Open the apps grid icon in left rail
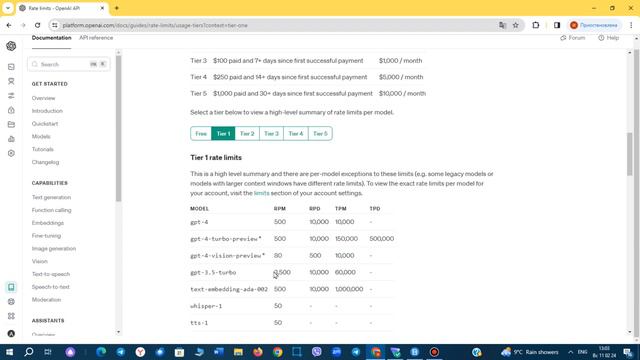Viewport: 640px width, 360px height. coord(11,316)
